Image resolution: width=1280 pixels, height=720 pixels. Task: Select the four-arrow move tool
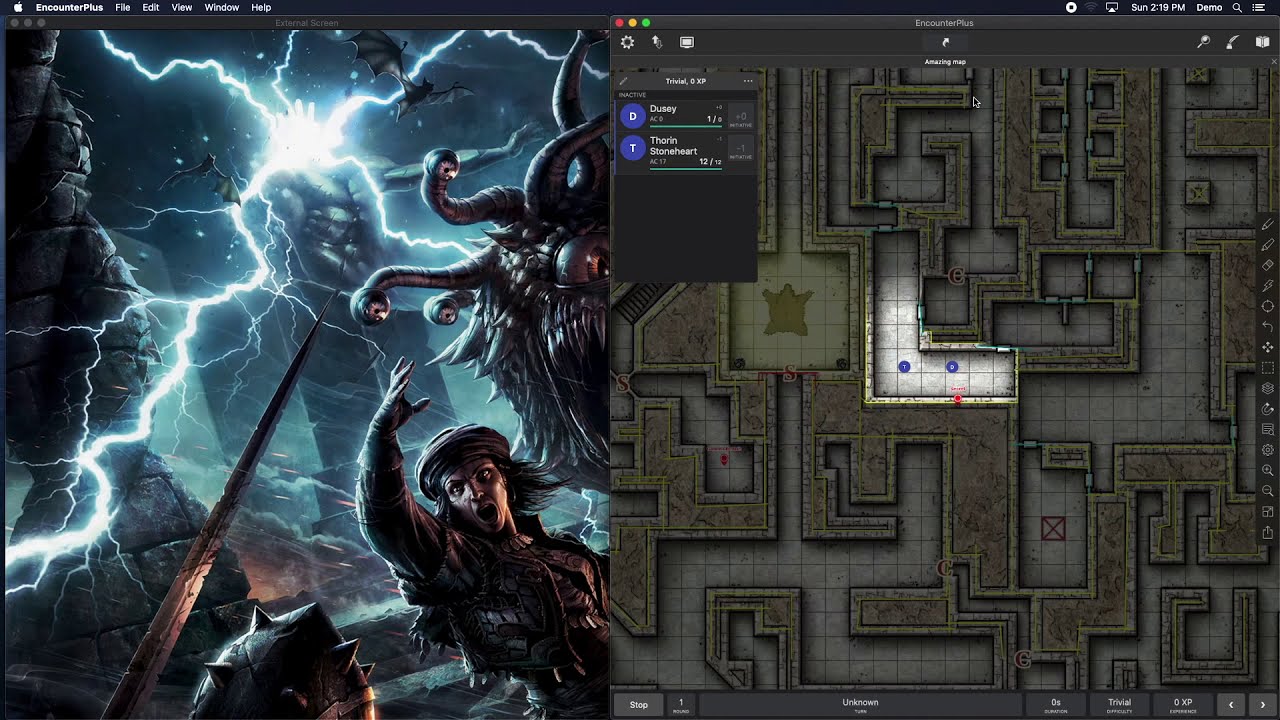pos(1268,347)
